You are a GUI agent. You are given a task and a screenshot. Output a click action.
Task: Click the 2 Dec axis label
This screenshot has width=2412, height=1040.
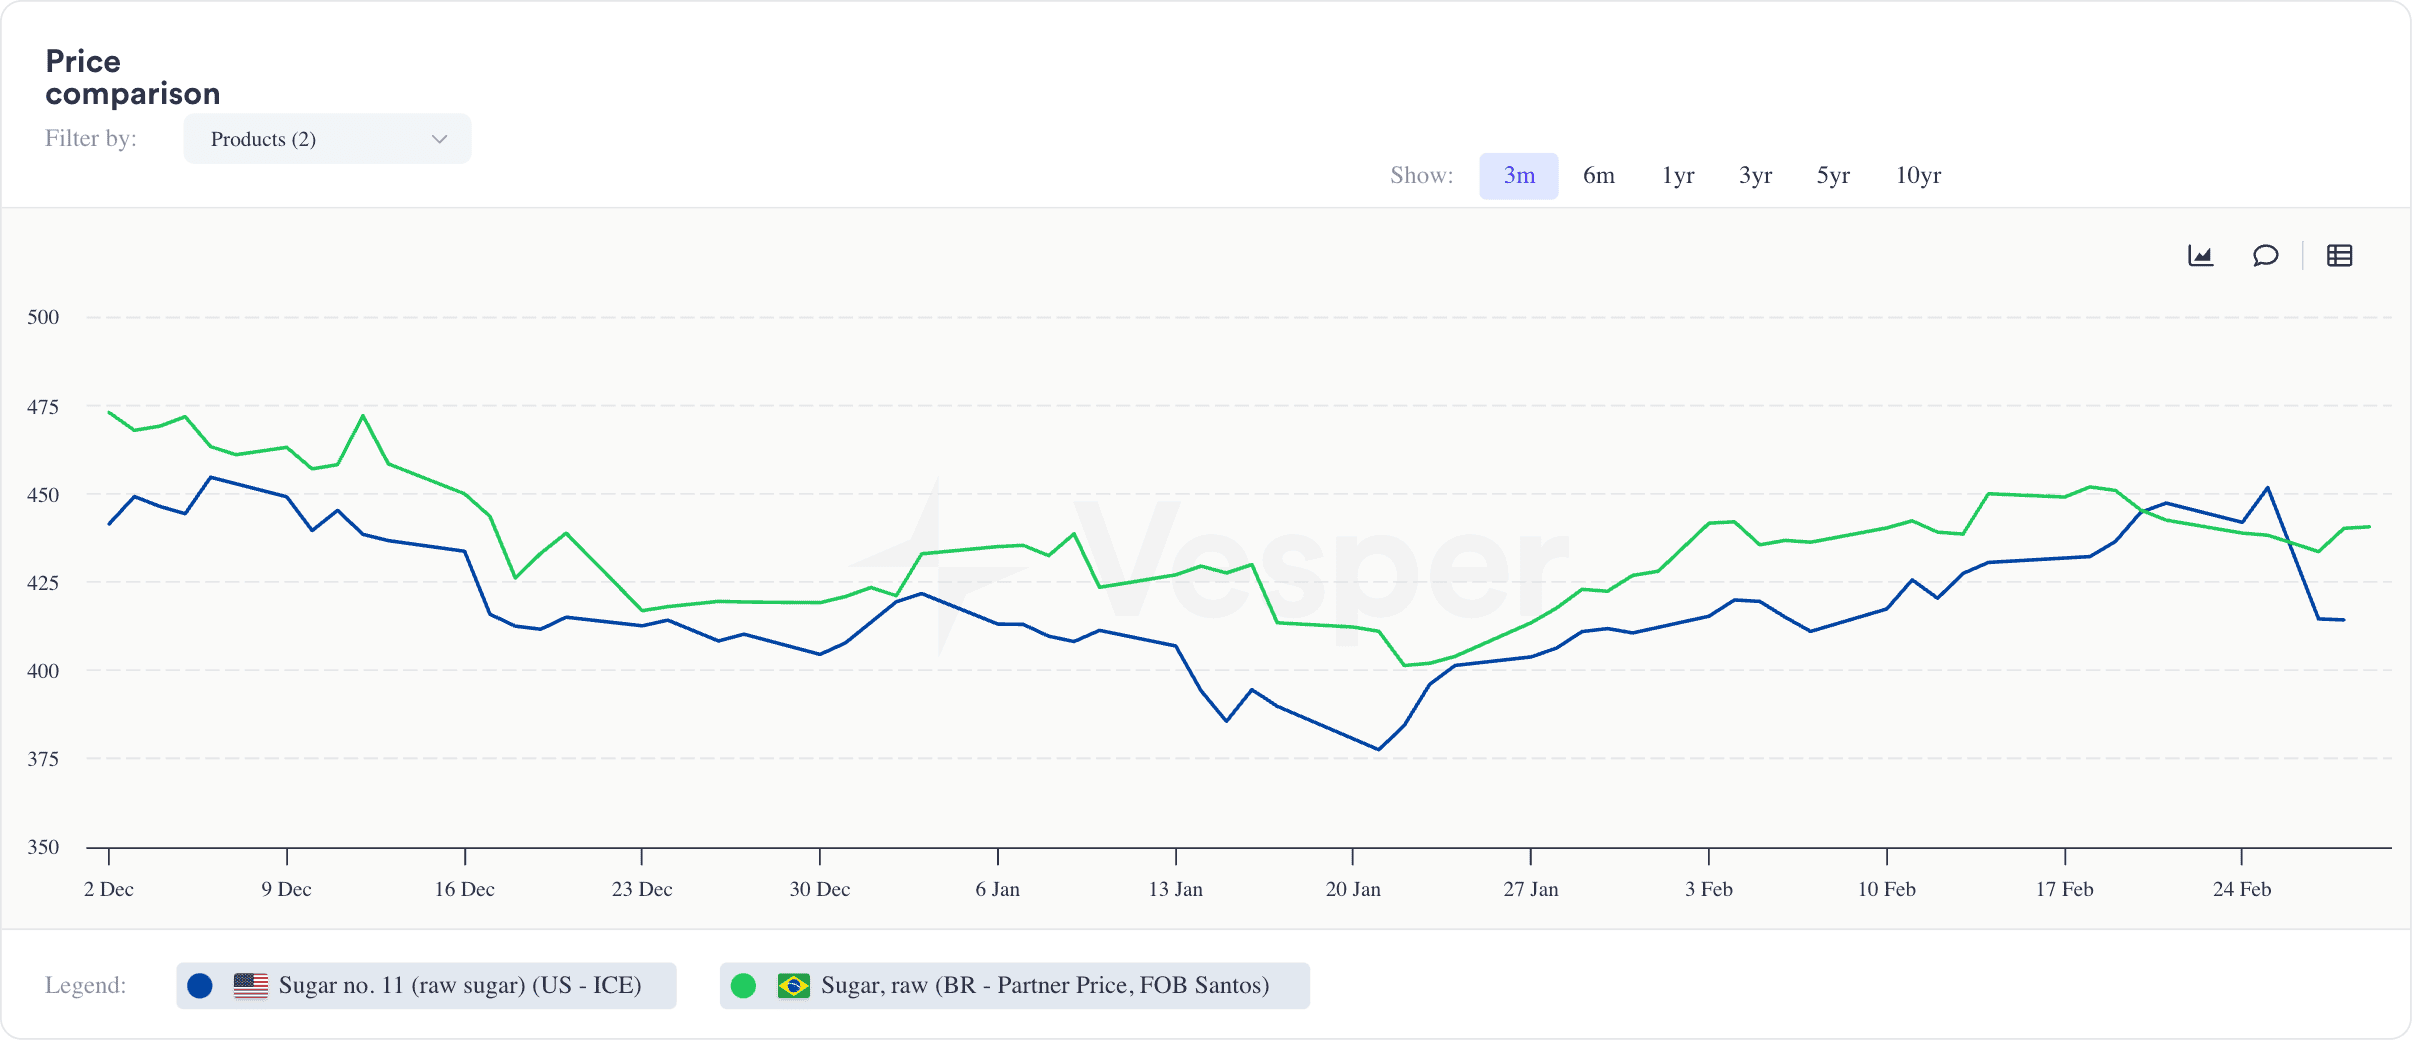pos(109,889)
